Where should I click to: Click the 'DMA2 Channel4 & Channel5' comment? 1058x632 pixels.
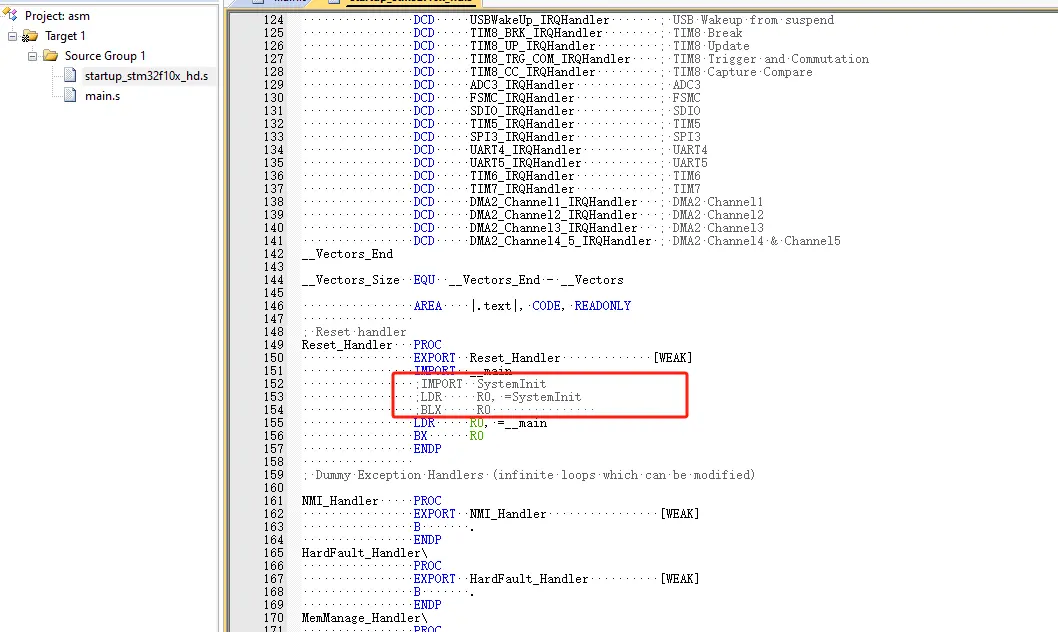point(756,241)
